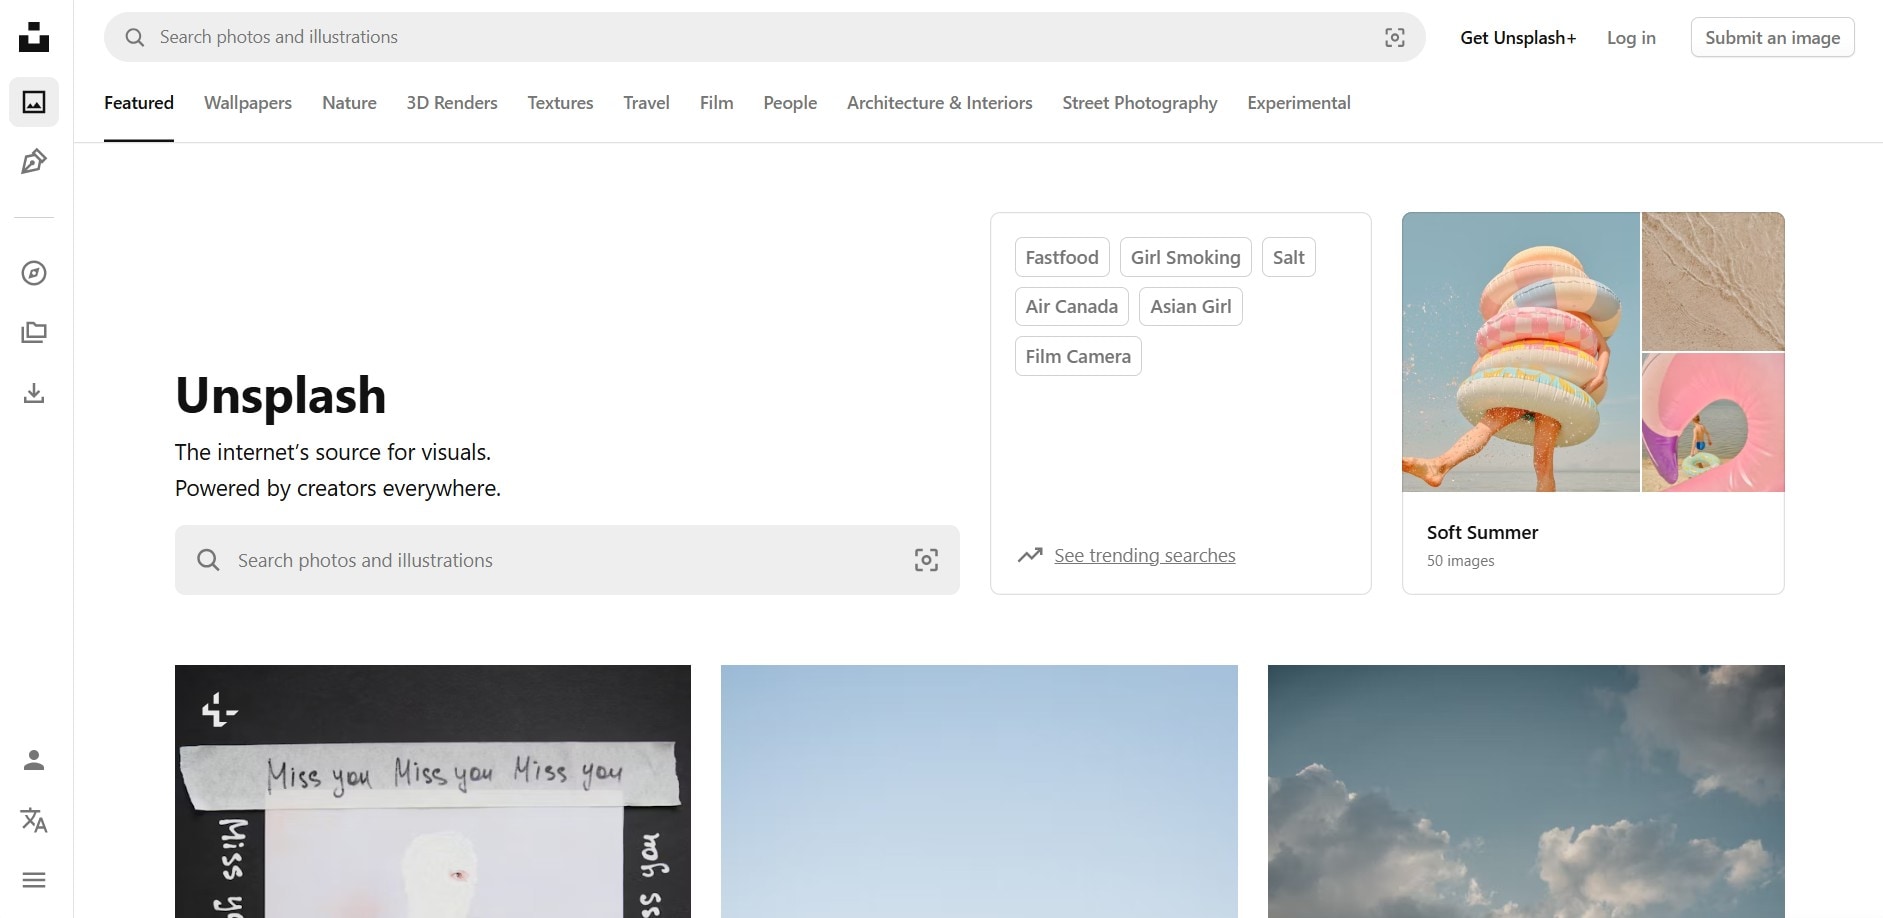Open the Illustrations pen icon in sidebar
Screen dimensions: 1883x918
34,162
